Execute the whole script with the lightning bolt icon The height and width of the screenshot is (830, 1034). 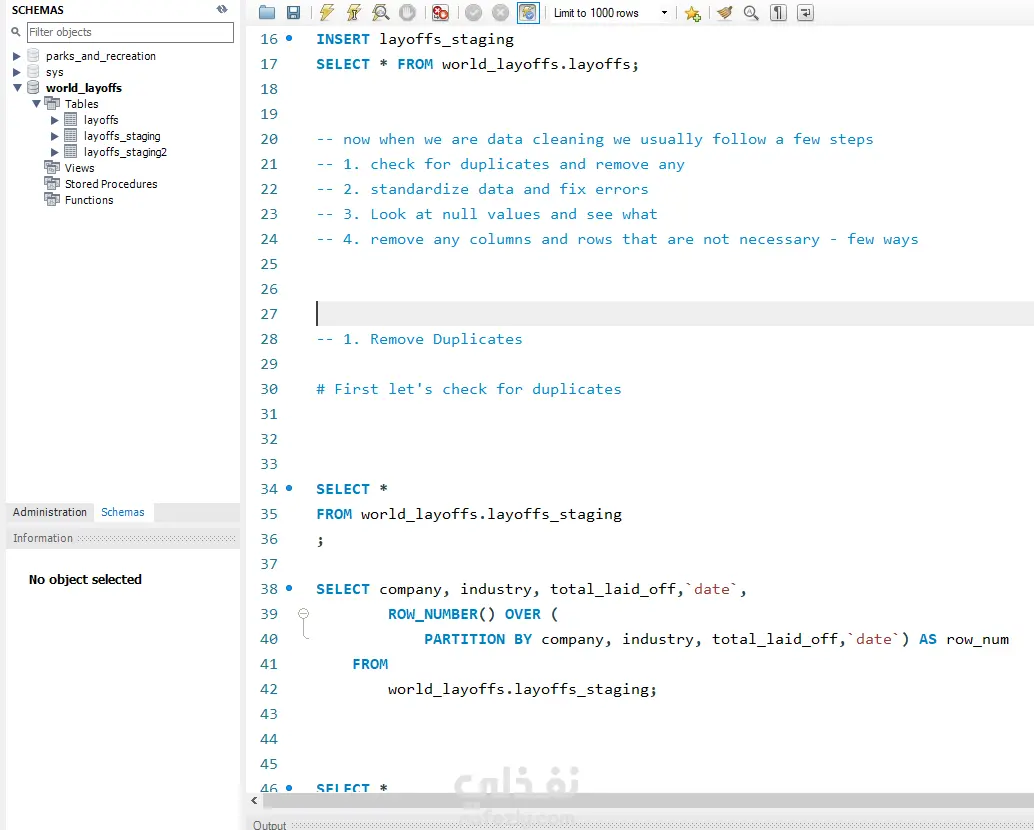click(326, 13)
